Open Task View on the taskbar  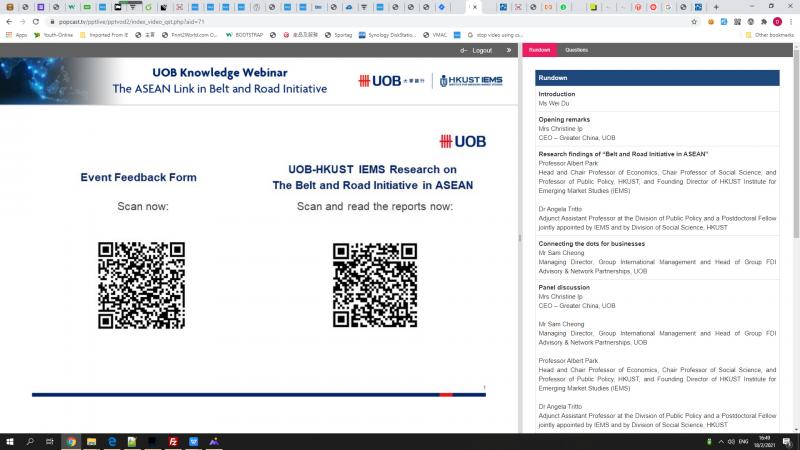coord(49,442)
